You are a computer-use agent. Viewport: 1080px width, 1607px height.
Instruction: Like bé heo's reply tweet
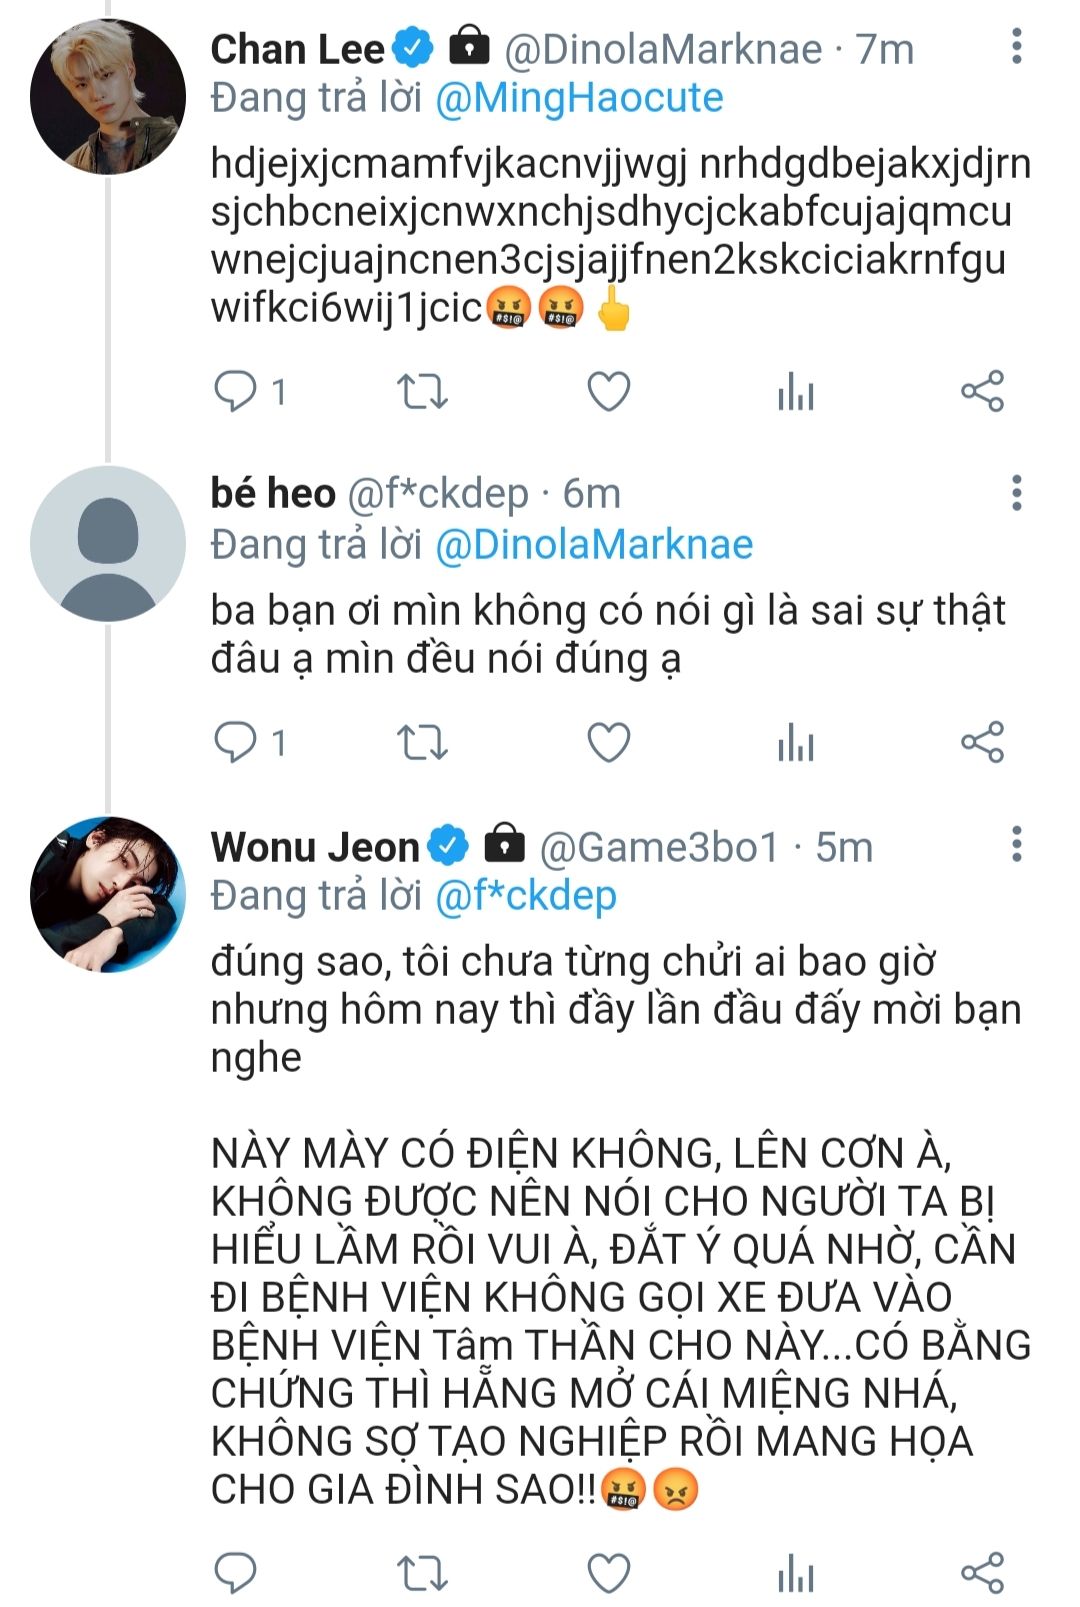click(608, 743)
